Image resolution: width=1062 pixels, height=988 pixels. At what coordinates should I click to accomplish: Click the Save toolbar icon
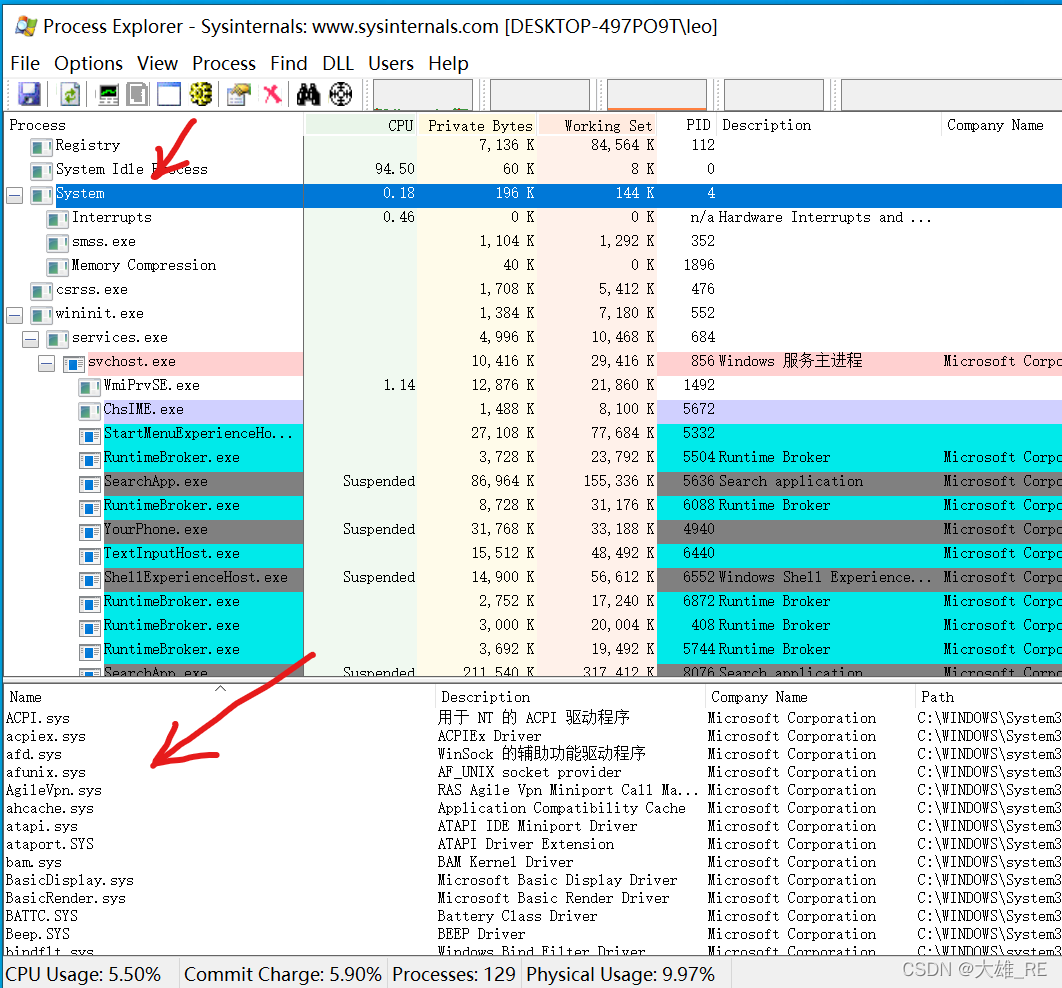(29, 93)
